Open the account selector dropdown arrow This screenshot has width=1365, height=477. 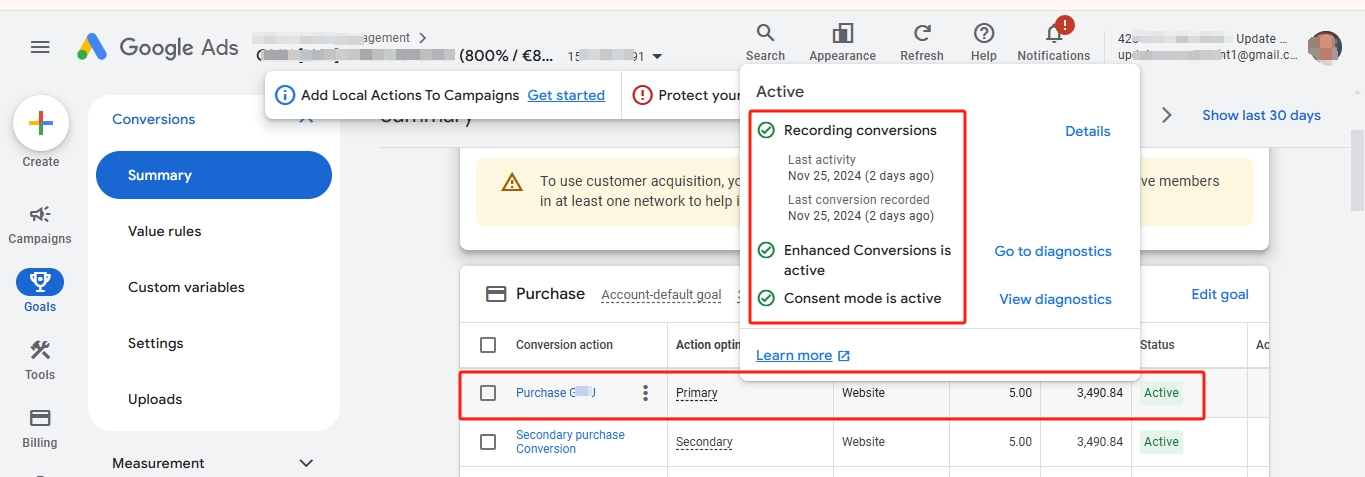click(657, 57)
